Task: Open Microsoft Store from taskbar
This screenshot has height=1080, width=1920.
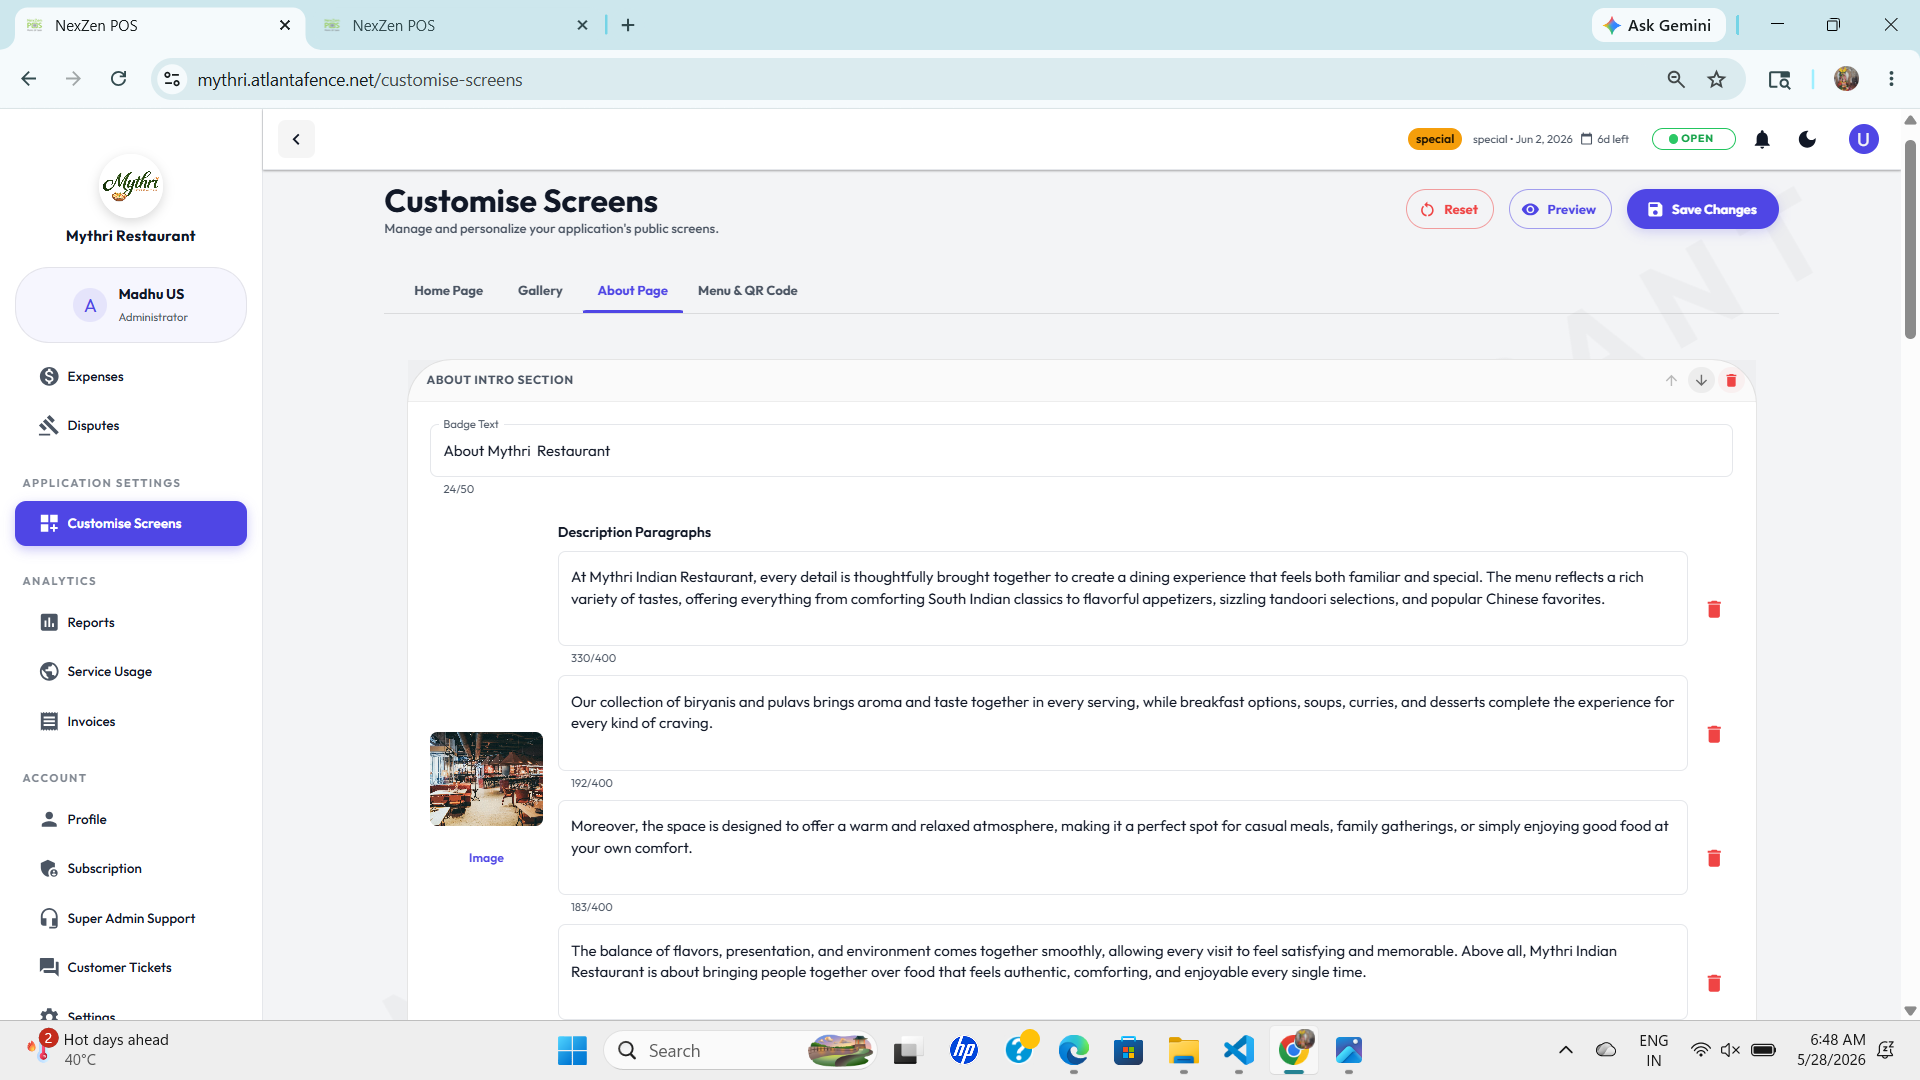Action: pyautogui.click(x=1128, y=1050)
